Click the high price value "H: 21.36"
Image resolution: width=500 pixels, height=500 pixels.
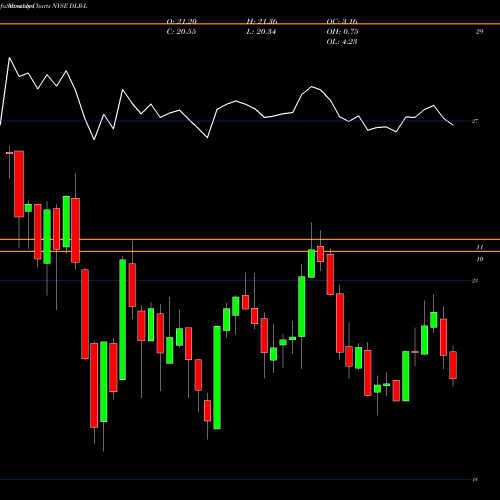pyautogui.click(x=262, y=21)
